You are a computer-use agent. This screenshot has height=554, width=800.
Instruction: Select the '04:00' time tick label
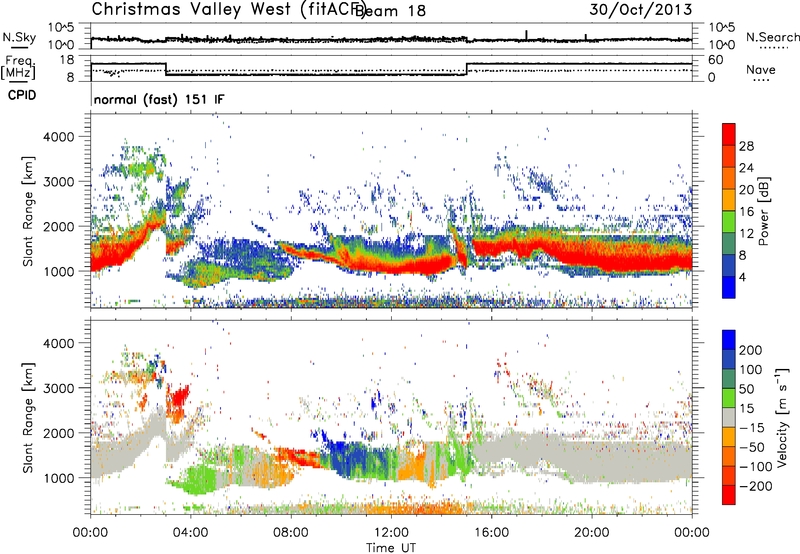click(191, 533)
